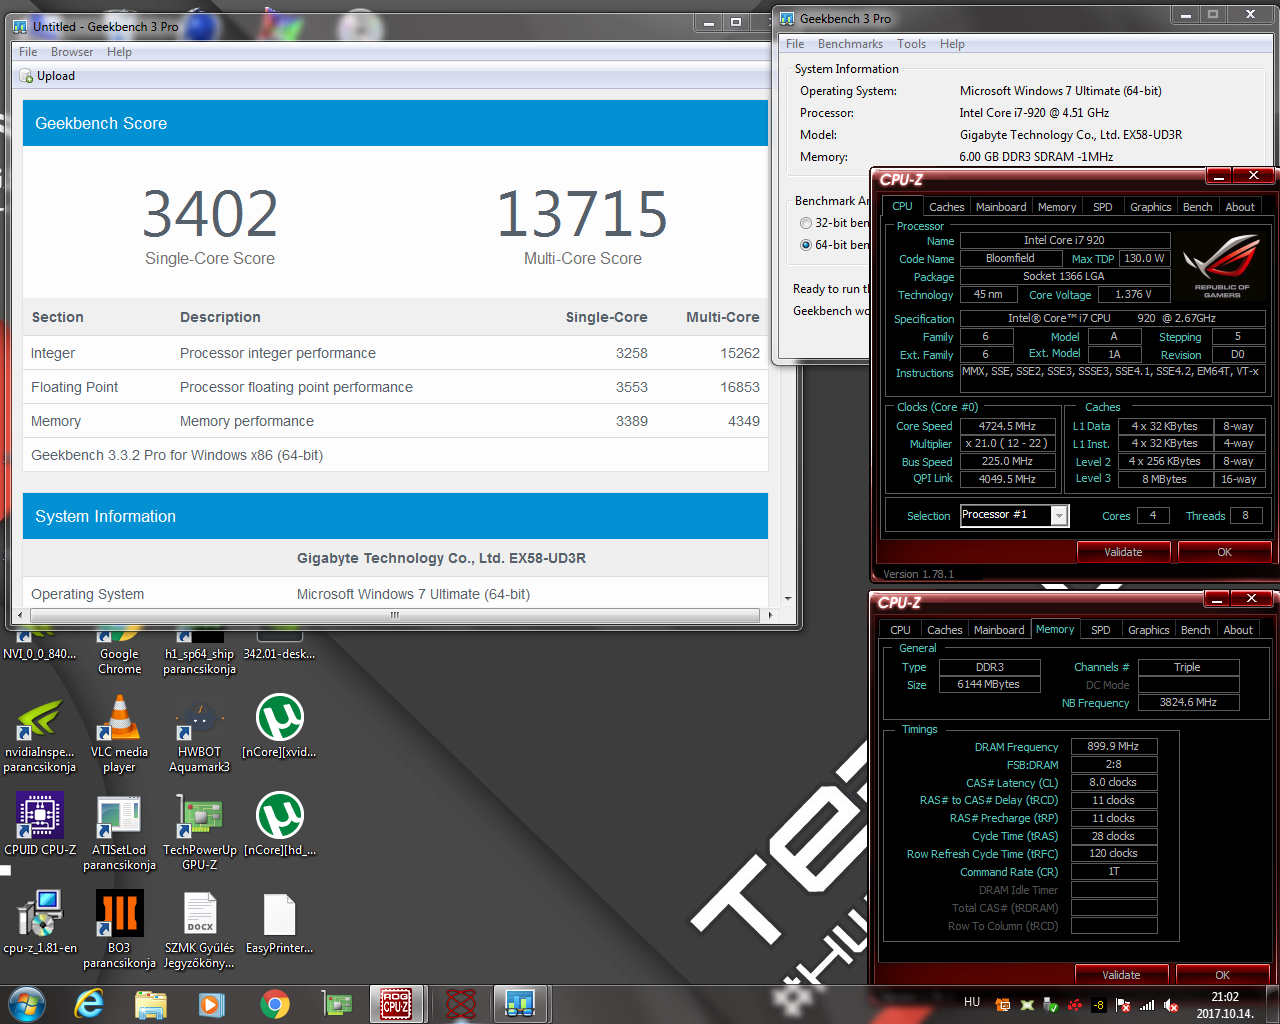Click the Memory performance row in Geekbench results
Screen dimensions: 1280x1024
[395, 421]
